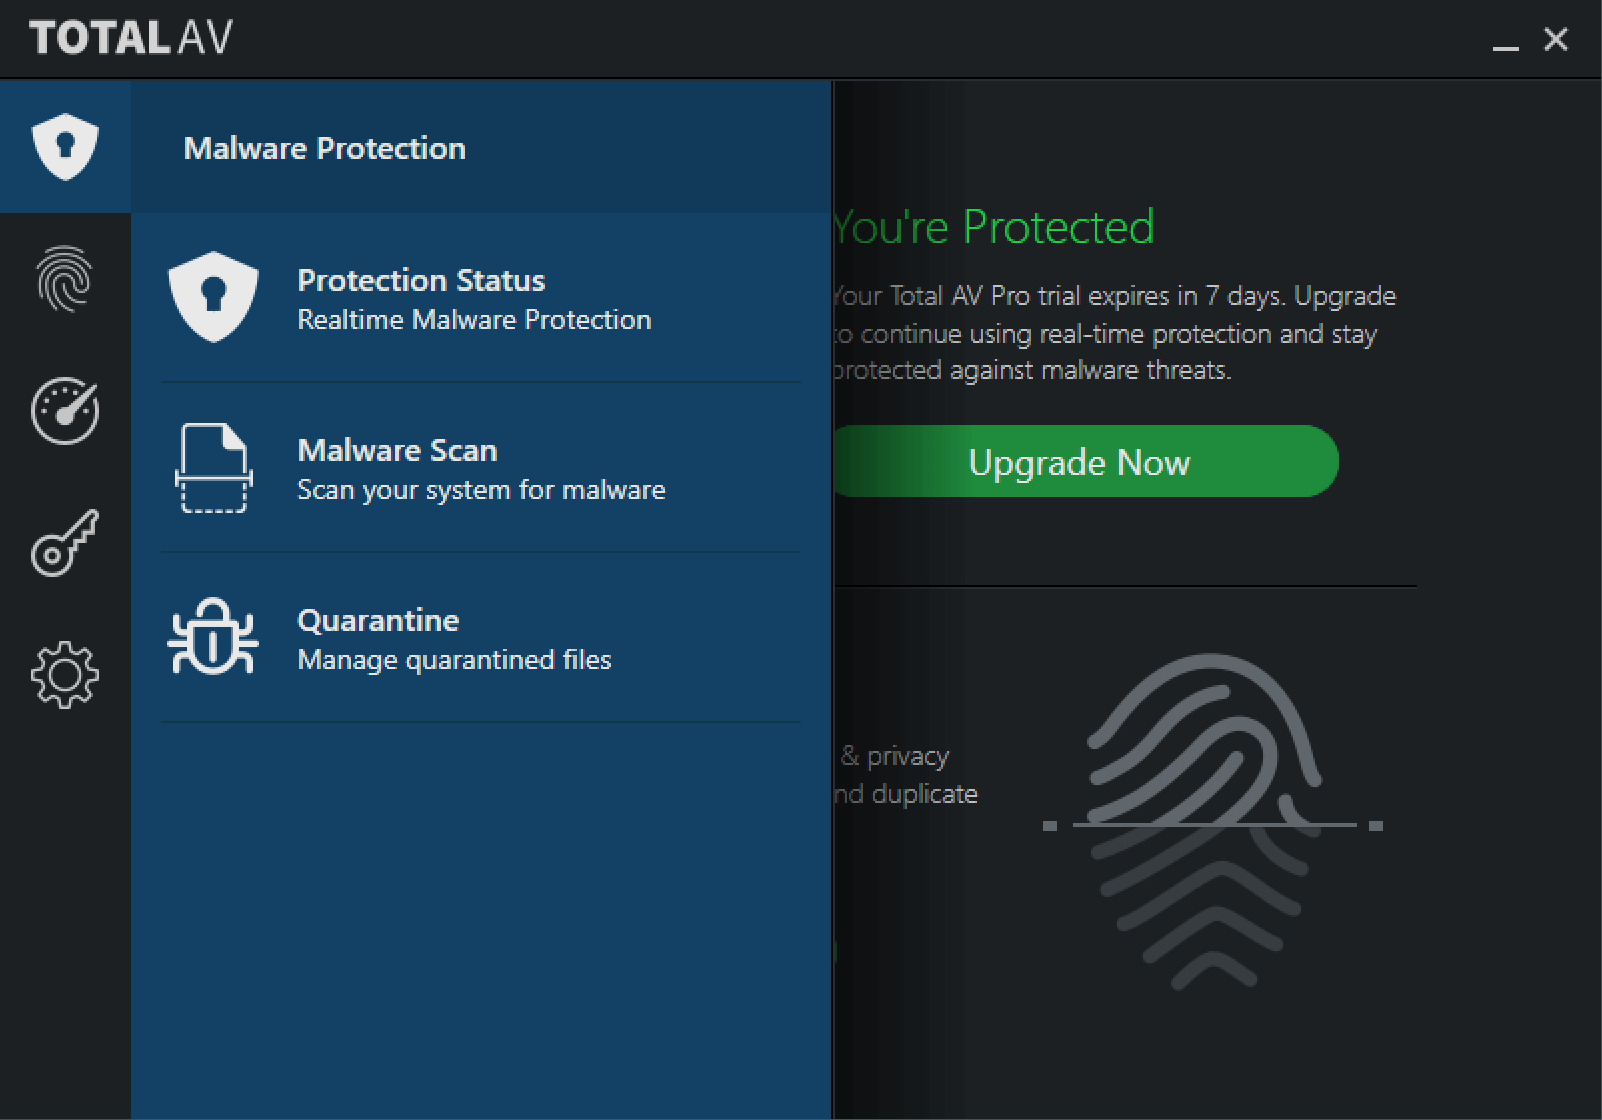
Task: Close the TotalAV window
Action: point(1556,39)
